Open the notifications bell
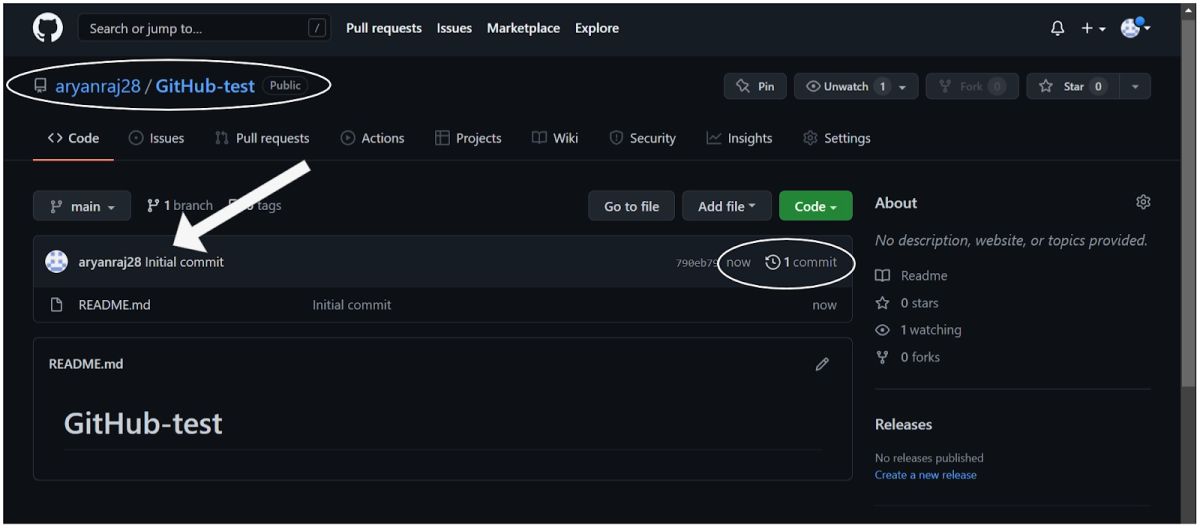The width and height of the screenshot is (1200, 528). tap(1058, 29)
